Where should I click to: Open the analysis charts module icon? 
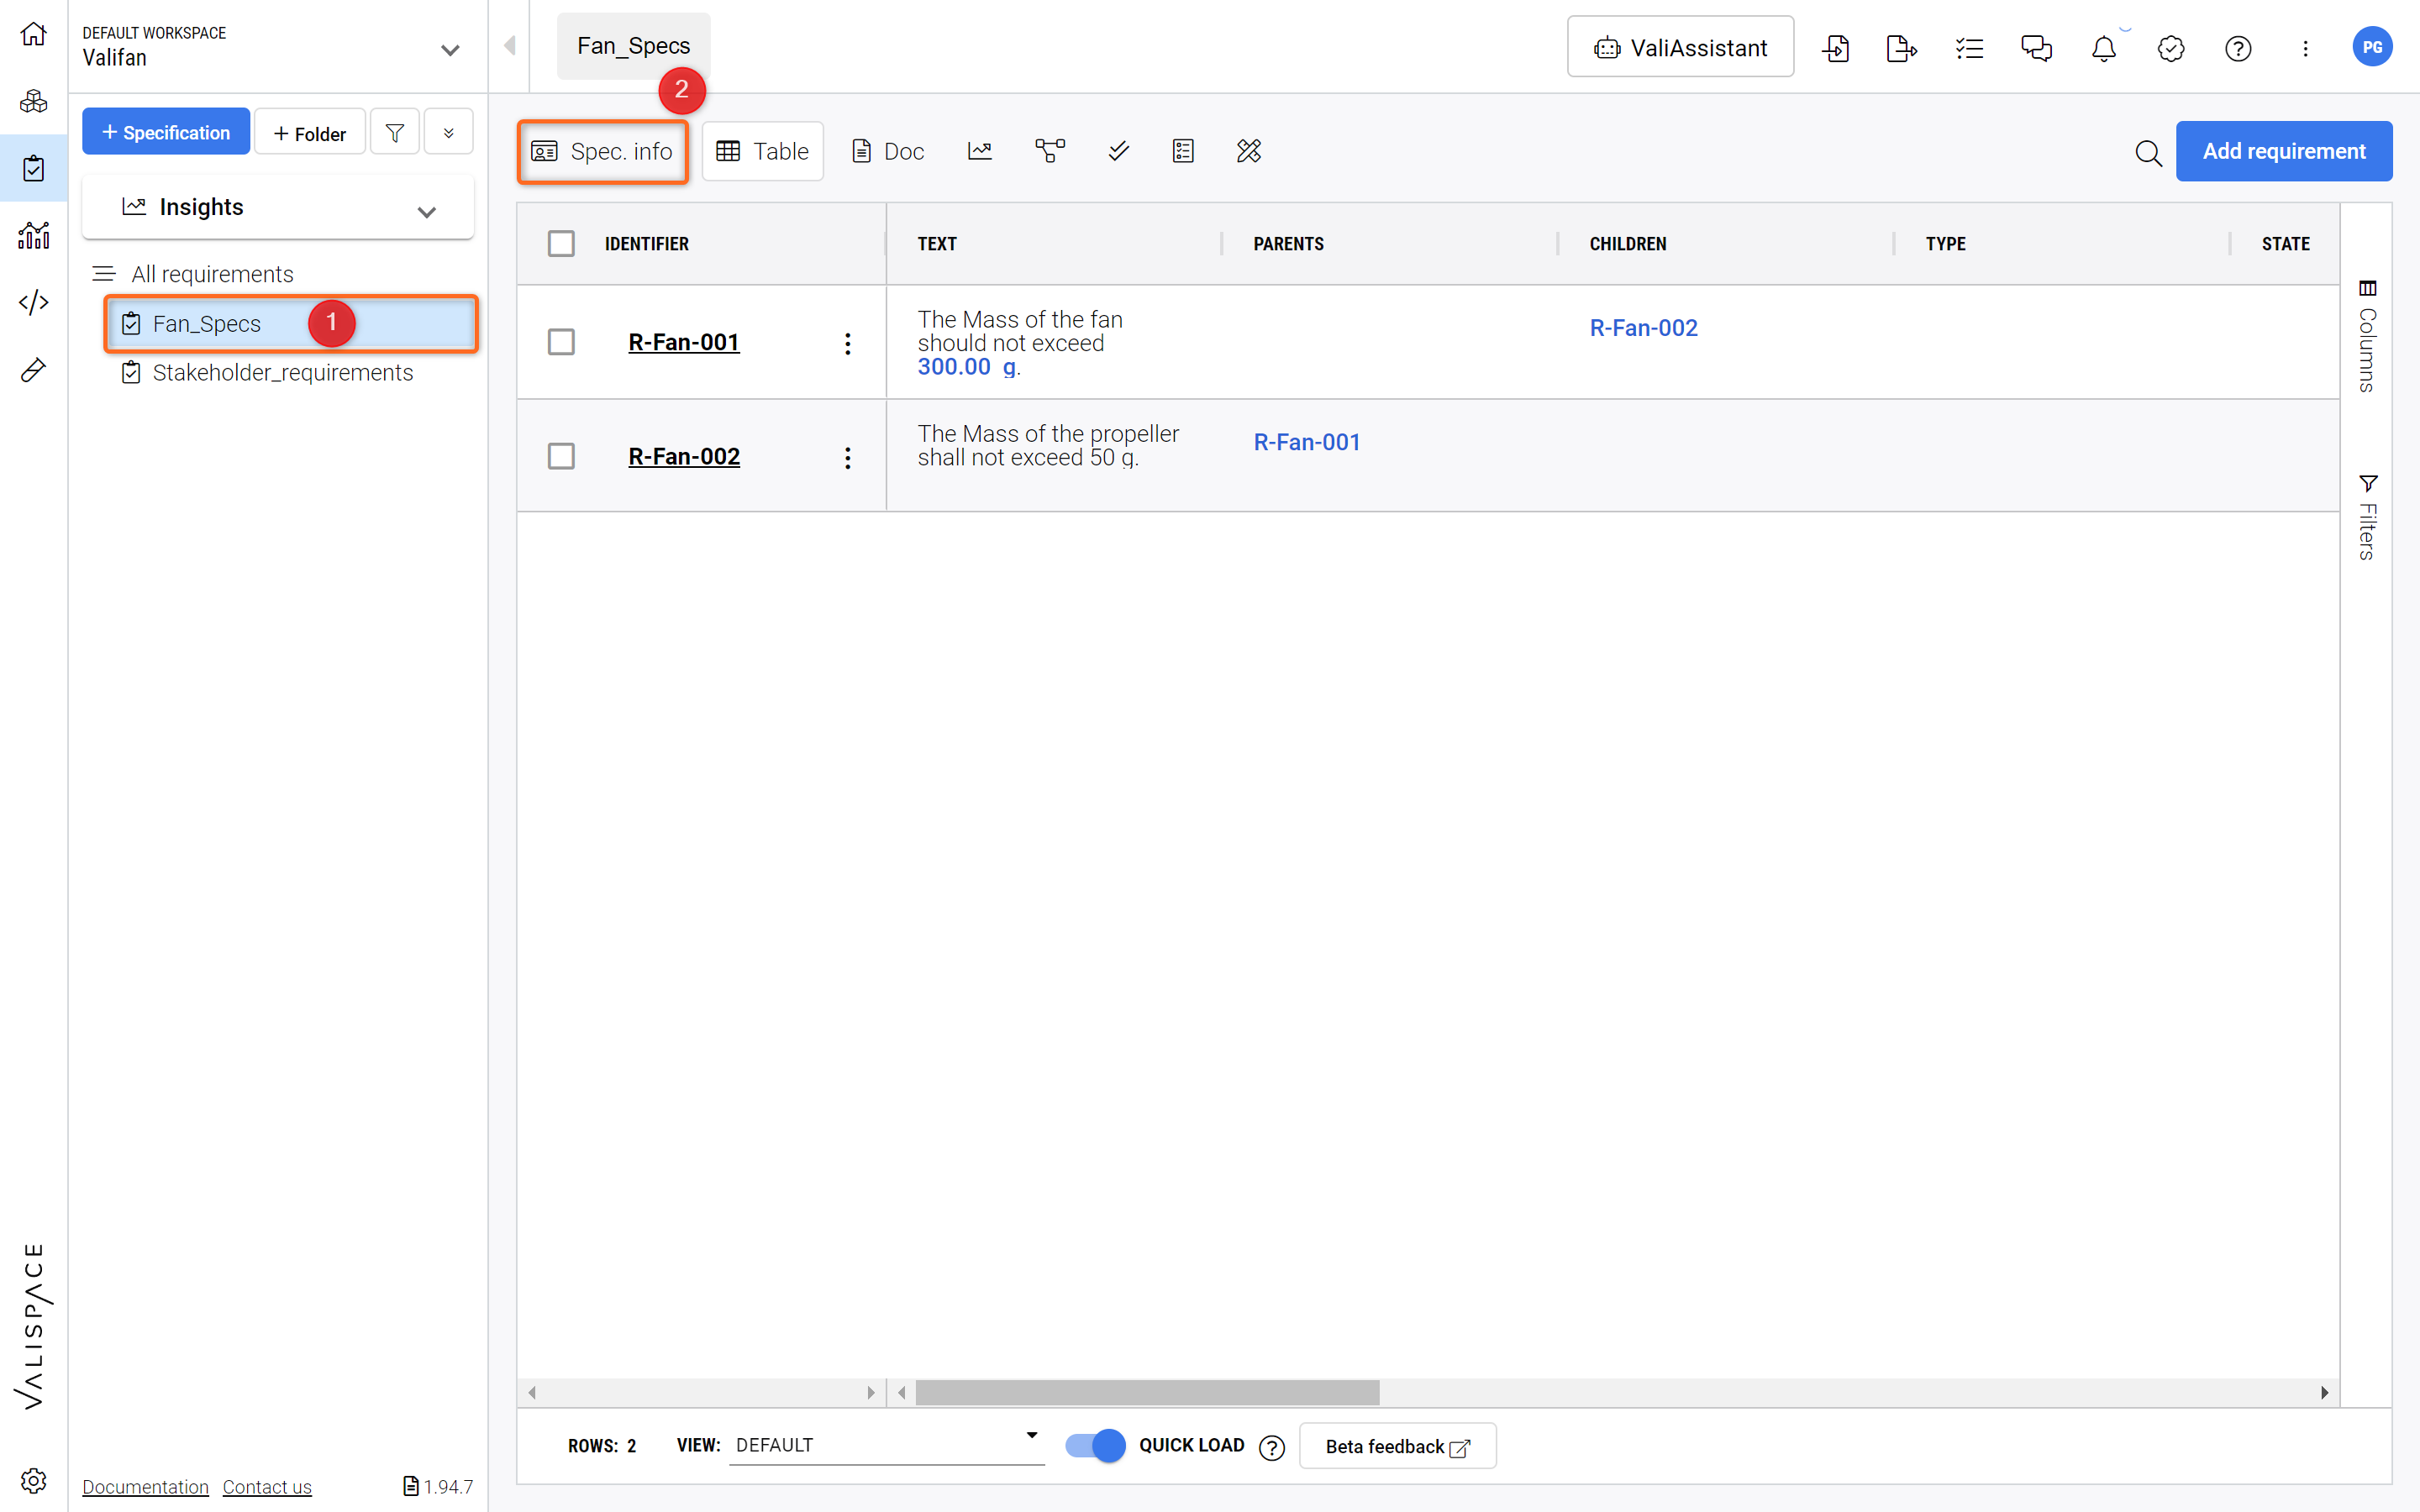tap(33, 235)
